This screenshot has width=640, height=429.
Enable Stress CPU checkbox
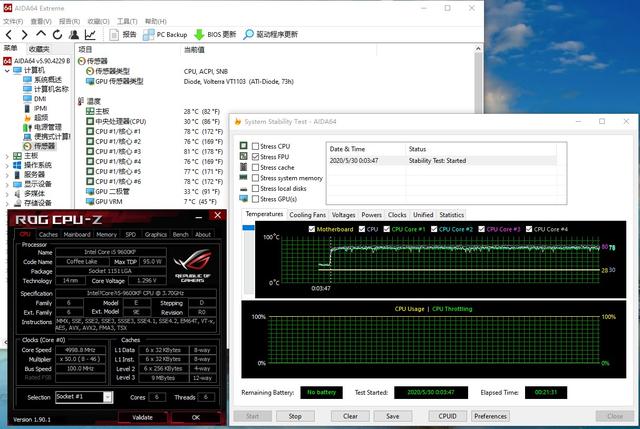(256, 146)
